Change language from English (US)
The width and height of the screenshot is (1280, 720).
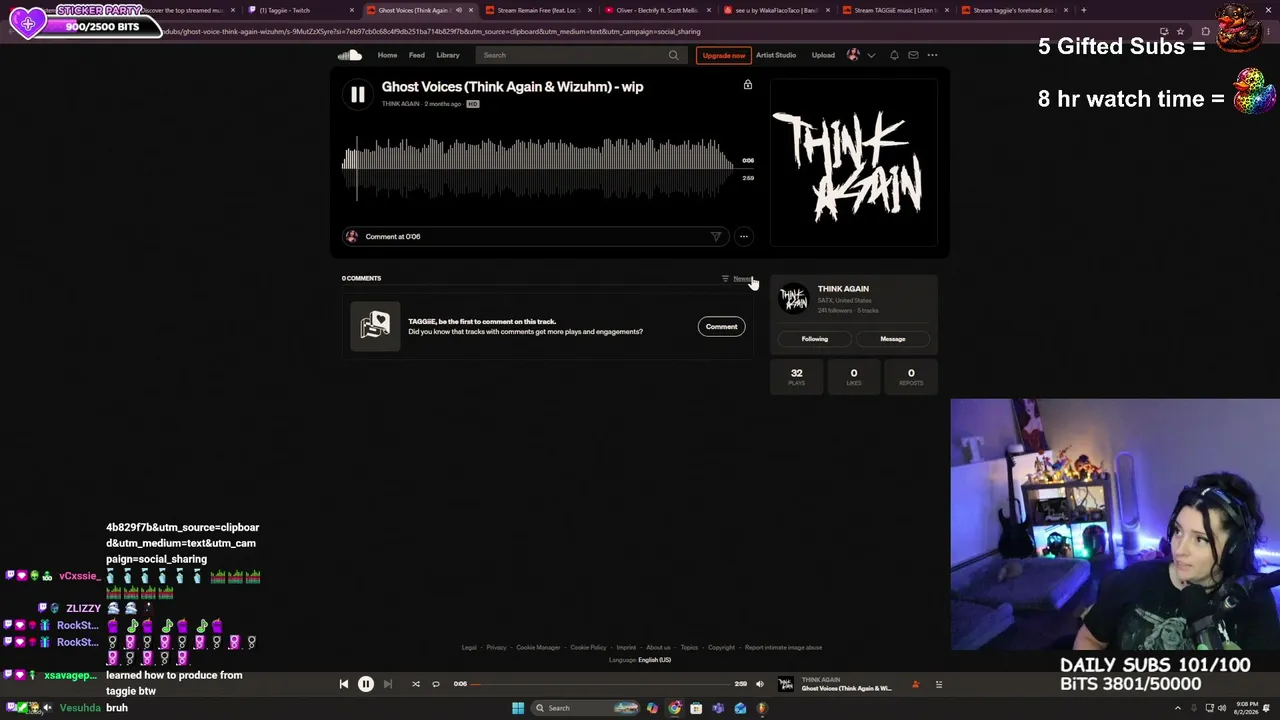coord(655,660)
